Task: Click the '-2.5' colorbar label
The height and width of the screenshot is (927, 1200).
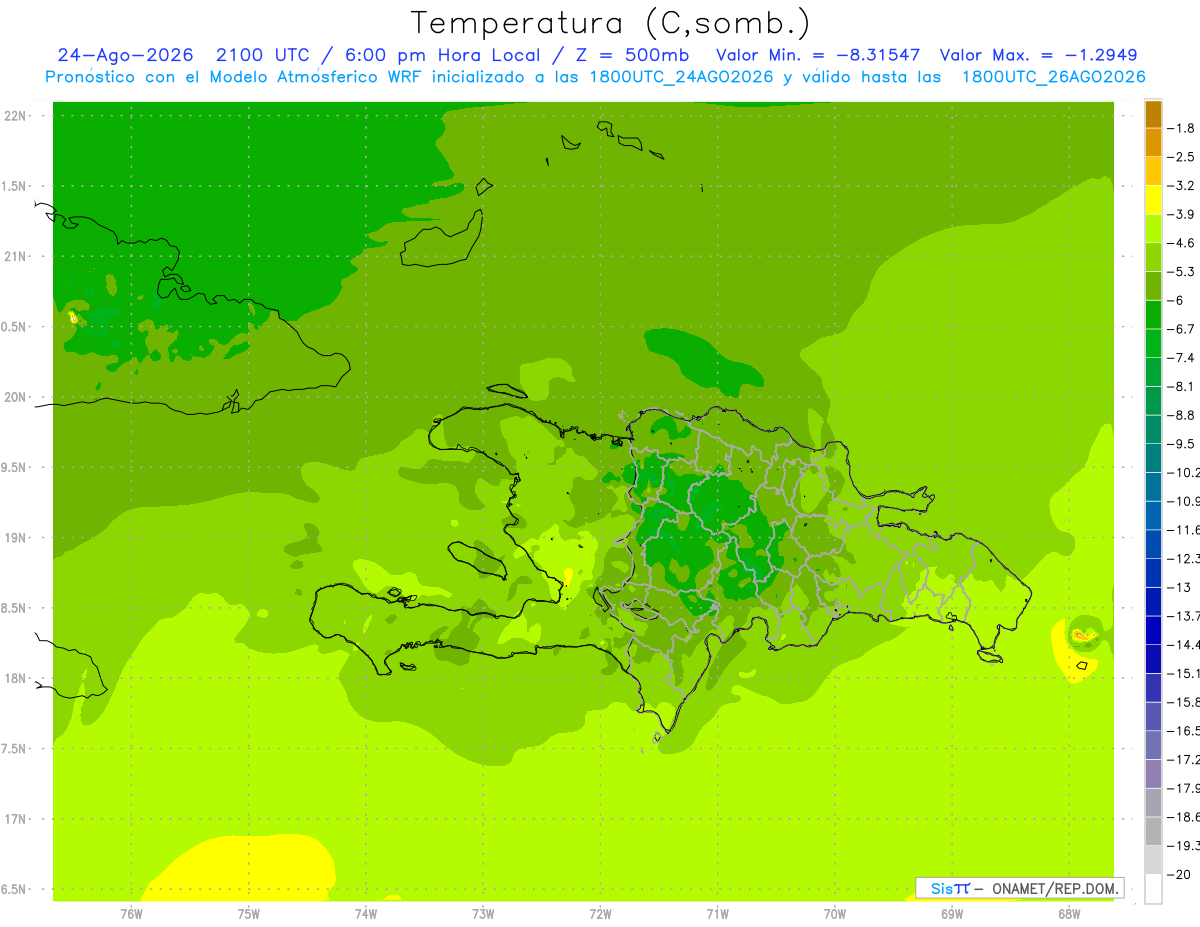Action: point(1182,157)
